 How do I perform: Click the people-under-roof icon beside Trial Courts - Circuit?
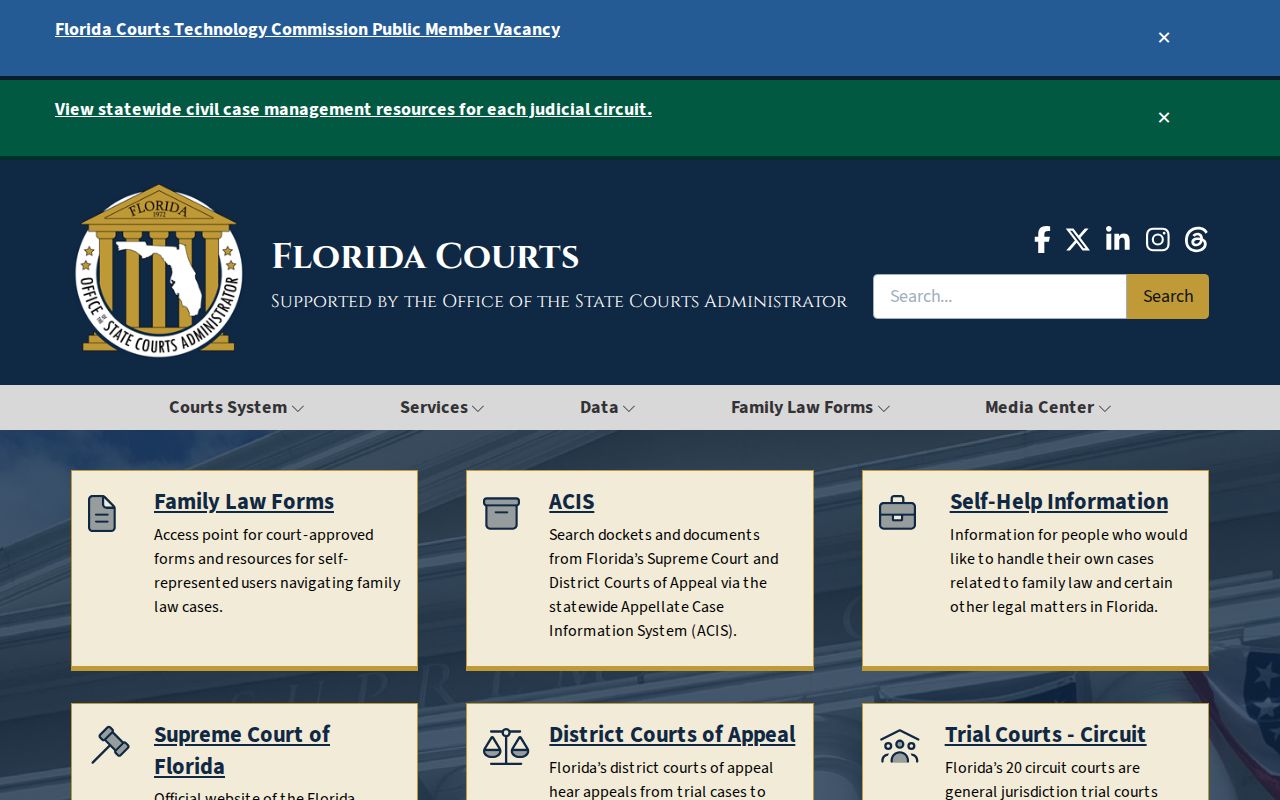900,746
